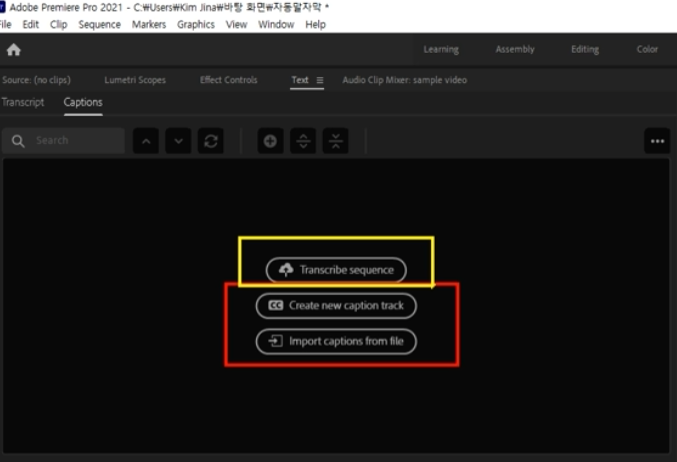Open the Edit menu

click(x=31, y=25)
